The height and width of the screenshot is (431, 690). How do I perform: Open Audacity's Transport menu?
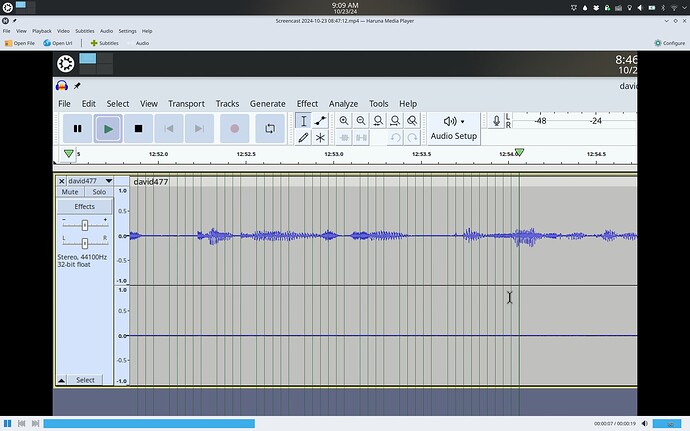point(186,104)
